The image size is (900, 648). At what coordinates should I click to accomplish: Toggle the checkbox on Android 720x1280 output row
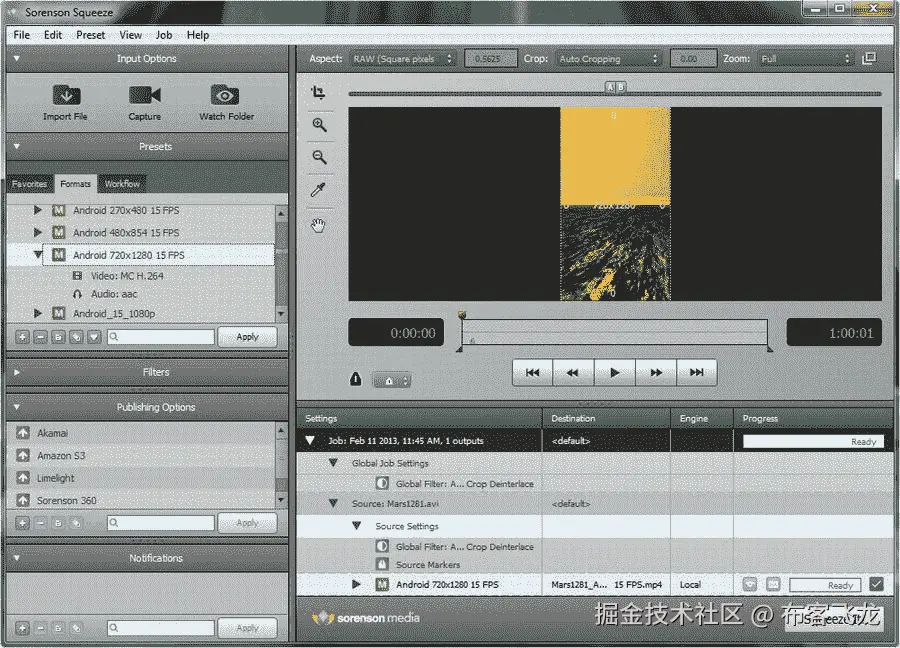[876, 584]
